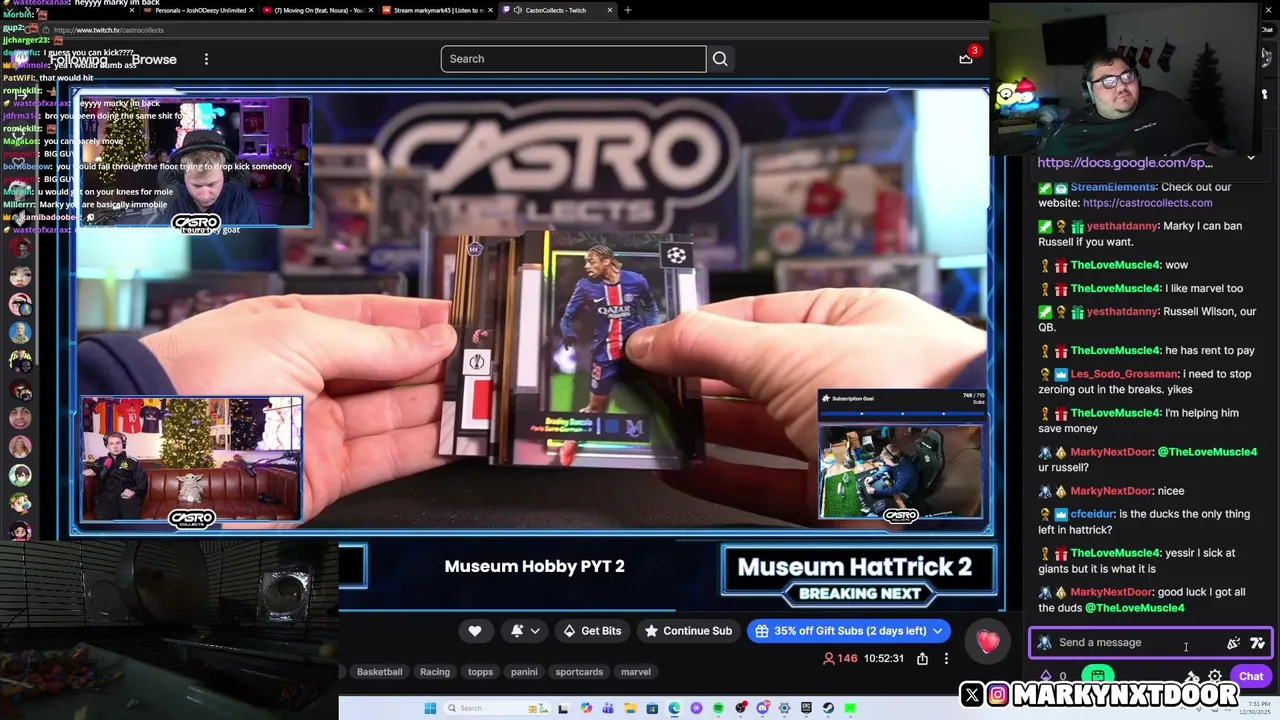Click the share stream icon
Viewport: 1280px width, 720px height.
click(922, 658)
